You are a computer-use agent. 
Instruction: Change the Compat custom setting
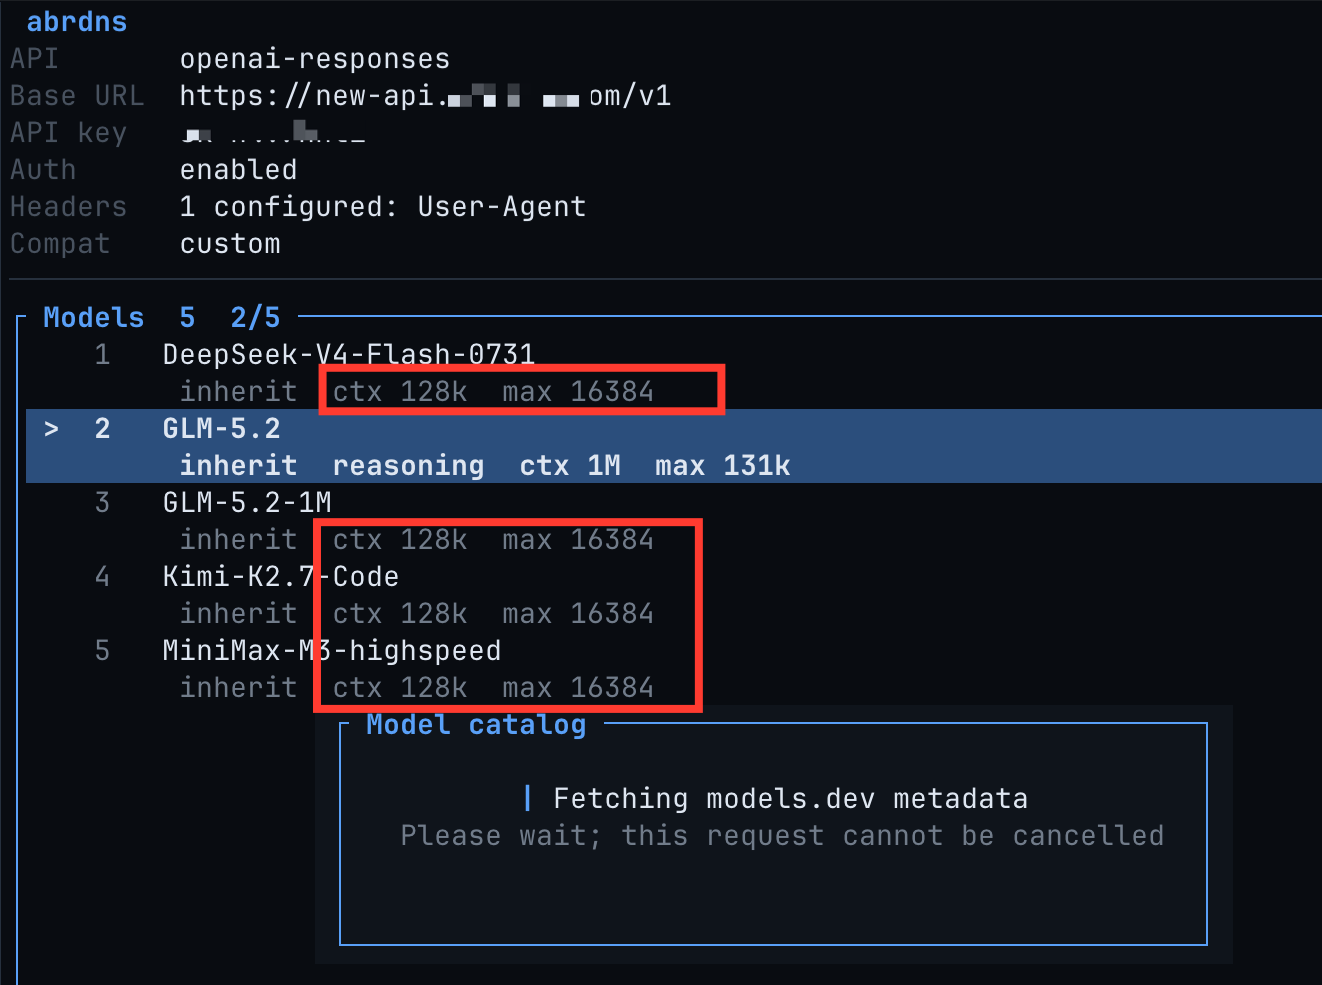coord(230,244)
